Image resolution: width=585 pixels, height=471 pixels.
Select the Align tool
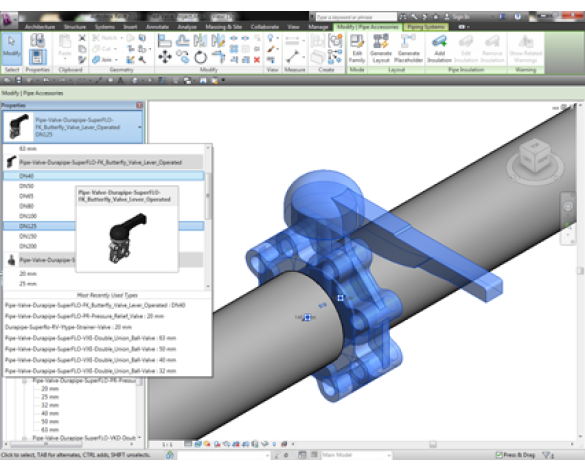click(165, 41)
